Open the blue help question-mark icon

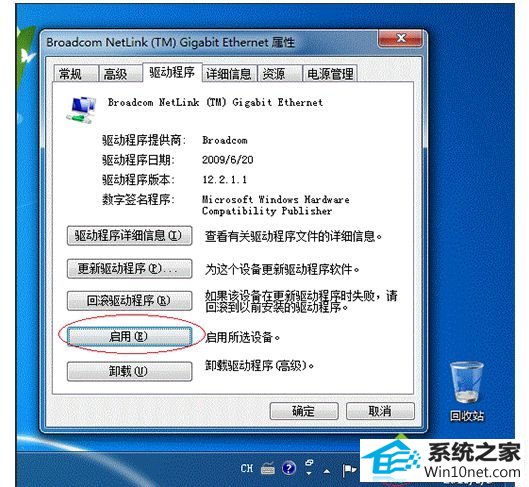pos(289,468)
